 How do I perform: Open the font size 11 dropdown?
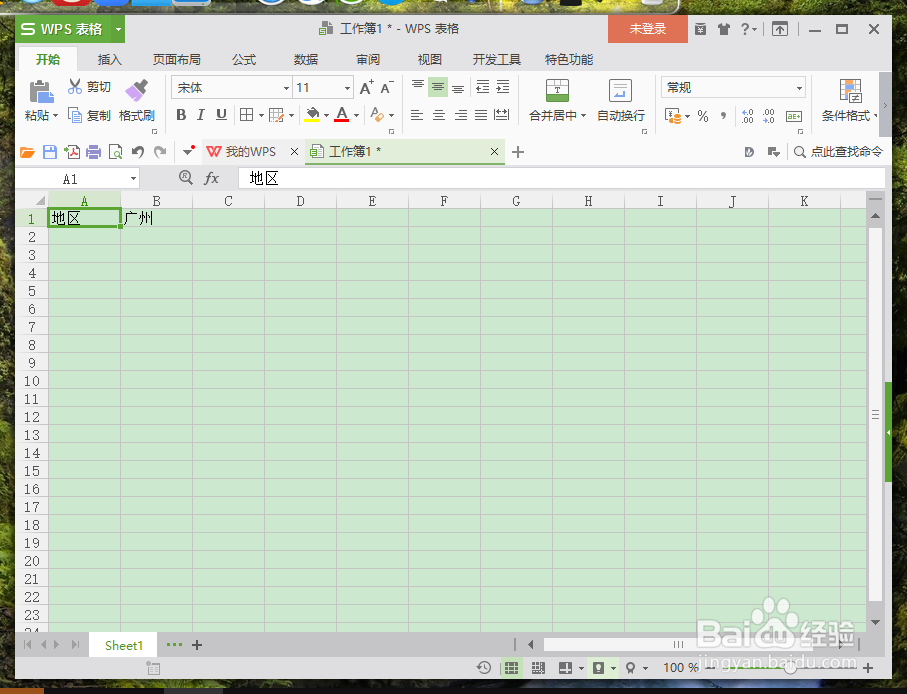click(x=347, y=88)
